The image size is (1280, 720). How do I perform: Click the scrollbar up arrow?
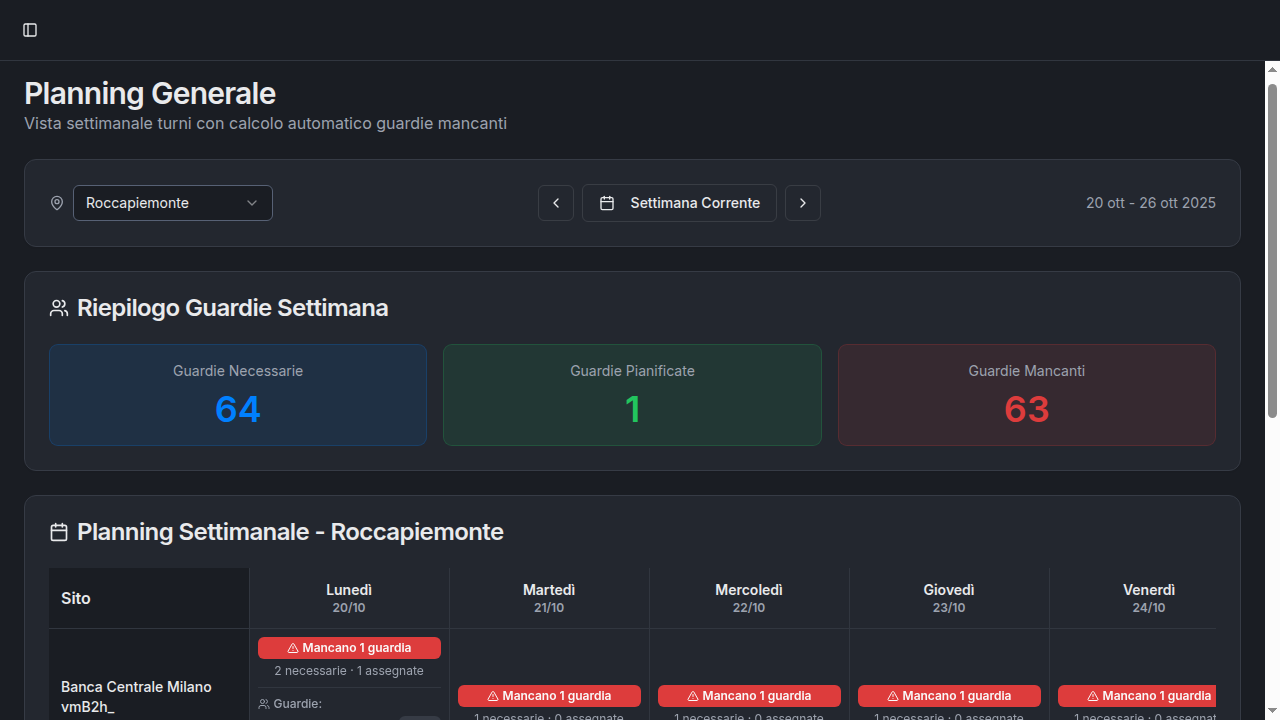[1272, 69]
